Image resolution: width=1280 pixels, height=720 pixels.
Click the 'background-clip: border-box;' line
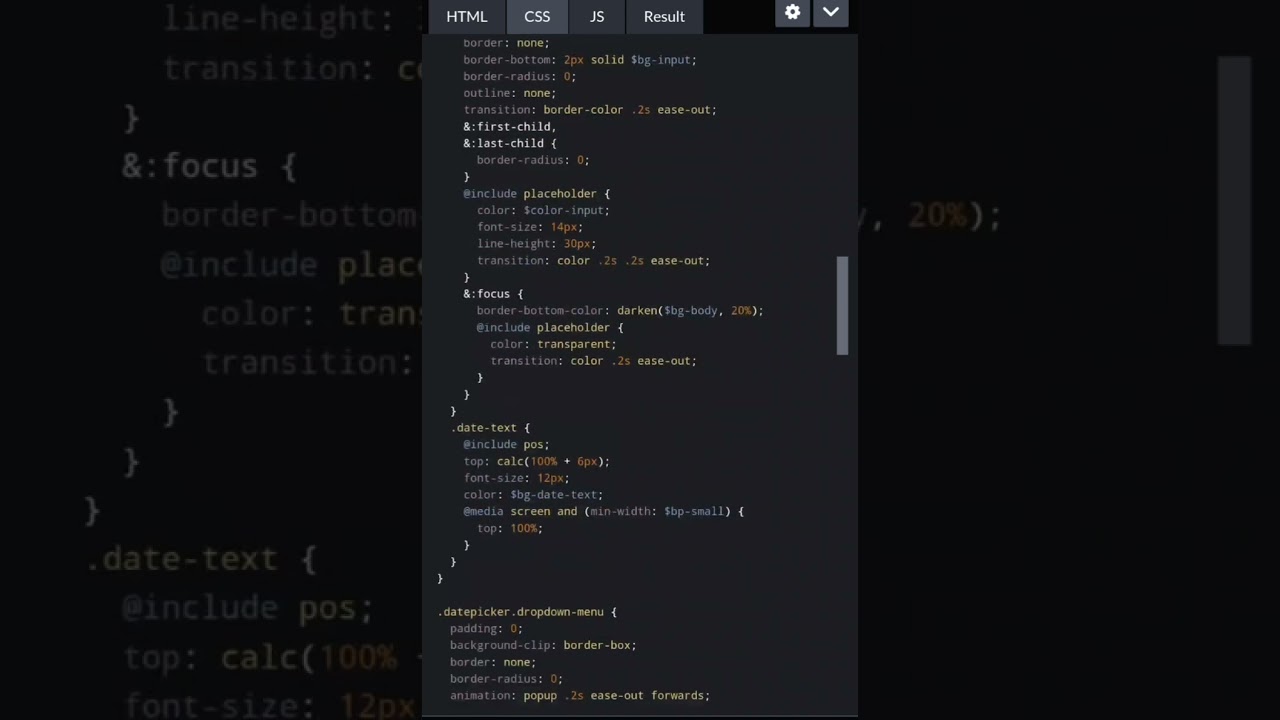[543, 645]
